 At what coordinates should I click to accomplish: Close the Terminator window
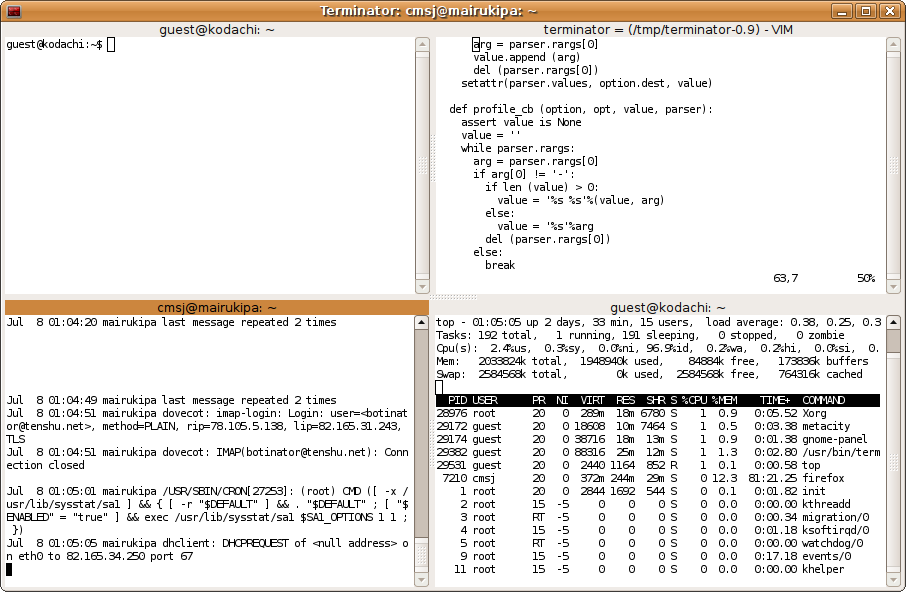pyautogui.click(x=889, y=11)
